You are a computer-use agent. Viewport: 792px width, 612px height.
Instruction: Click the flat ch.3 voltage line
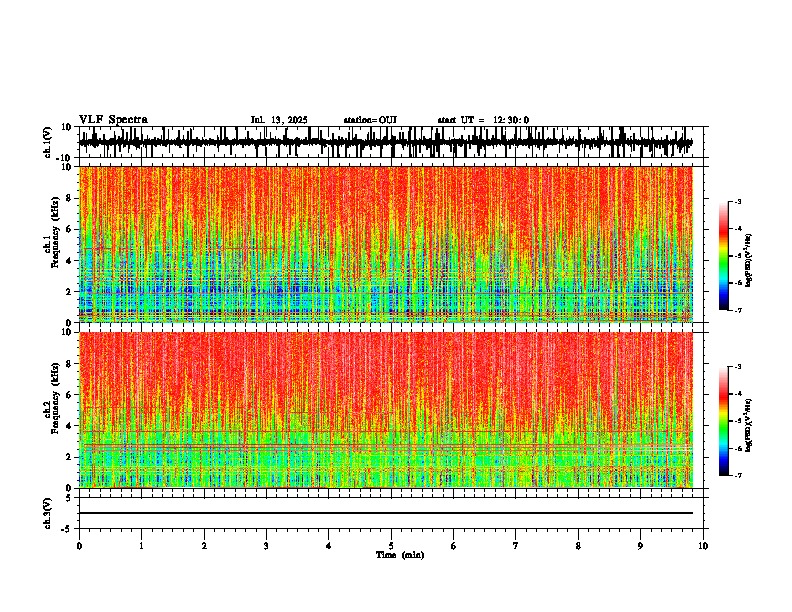[x=386, y=513]
